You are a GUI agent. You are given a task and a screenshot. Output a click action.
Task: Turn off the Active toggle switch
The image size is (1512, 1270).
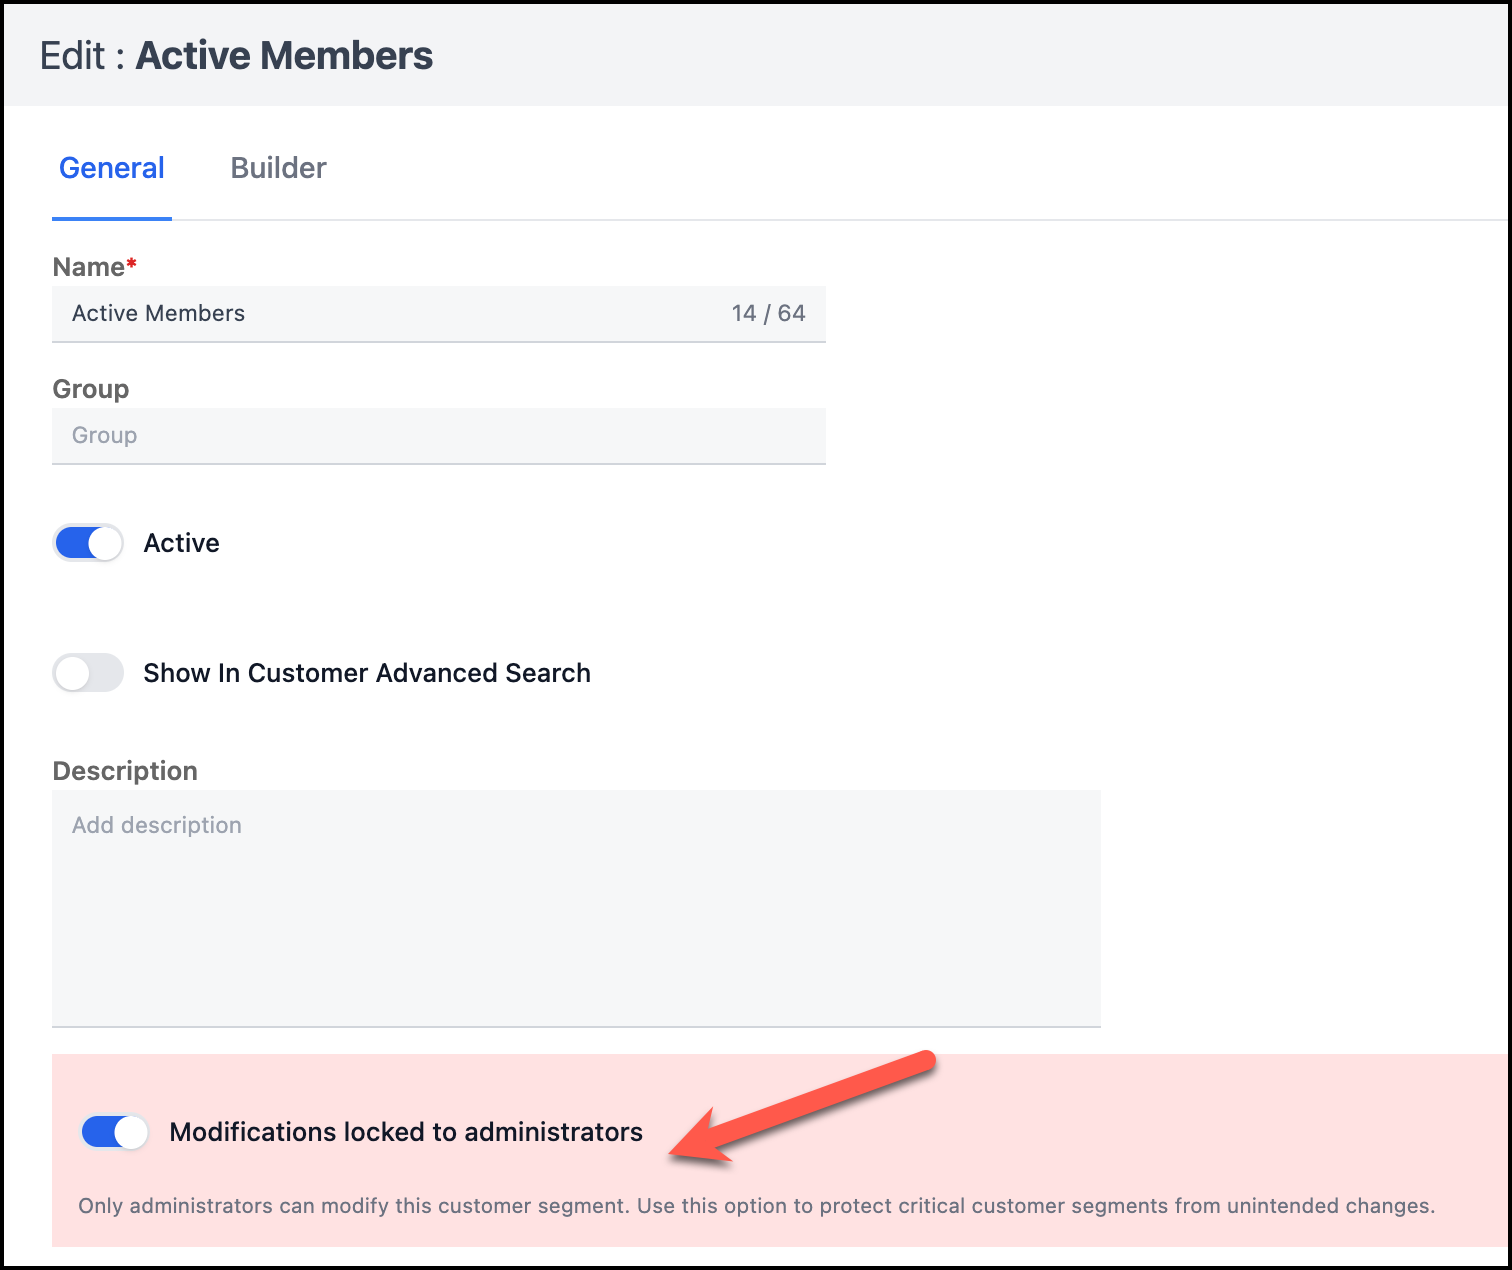point(88,543)
